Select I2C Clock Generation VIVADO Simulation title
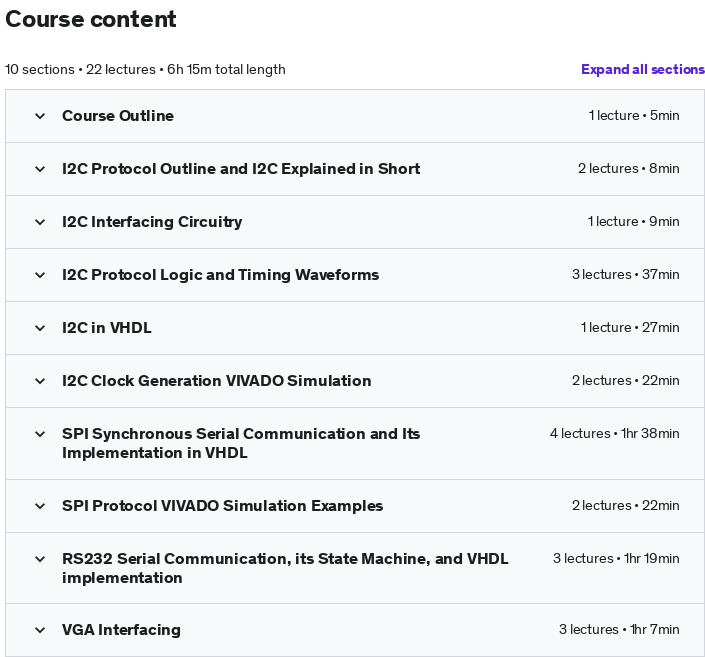 (x=217, y=381)
